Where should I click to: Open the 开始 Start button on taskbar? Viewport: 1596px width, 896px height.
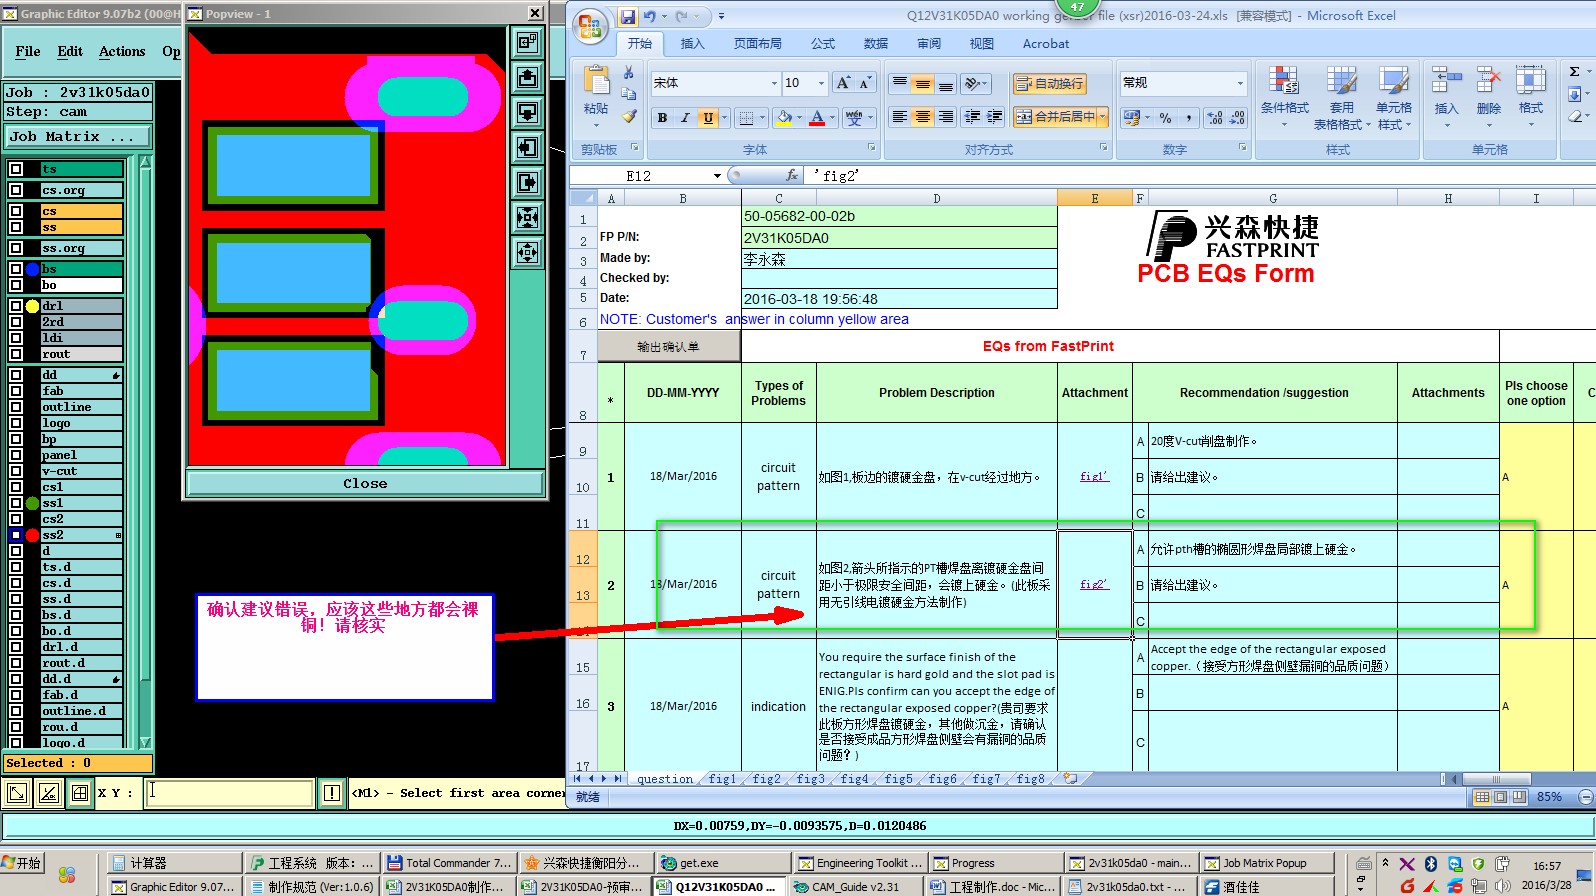[x=22, y=863]
